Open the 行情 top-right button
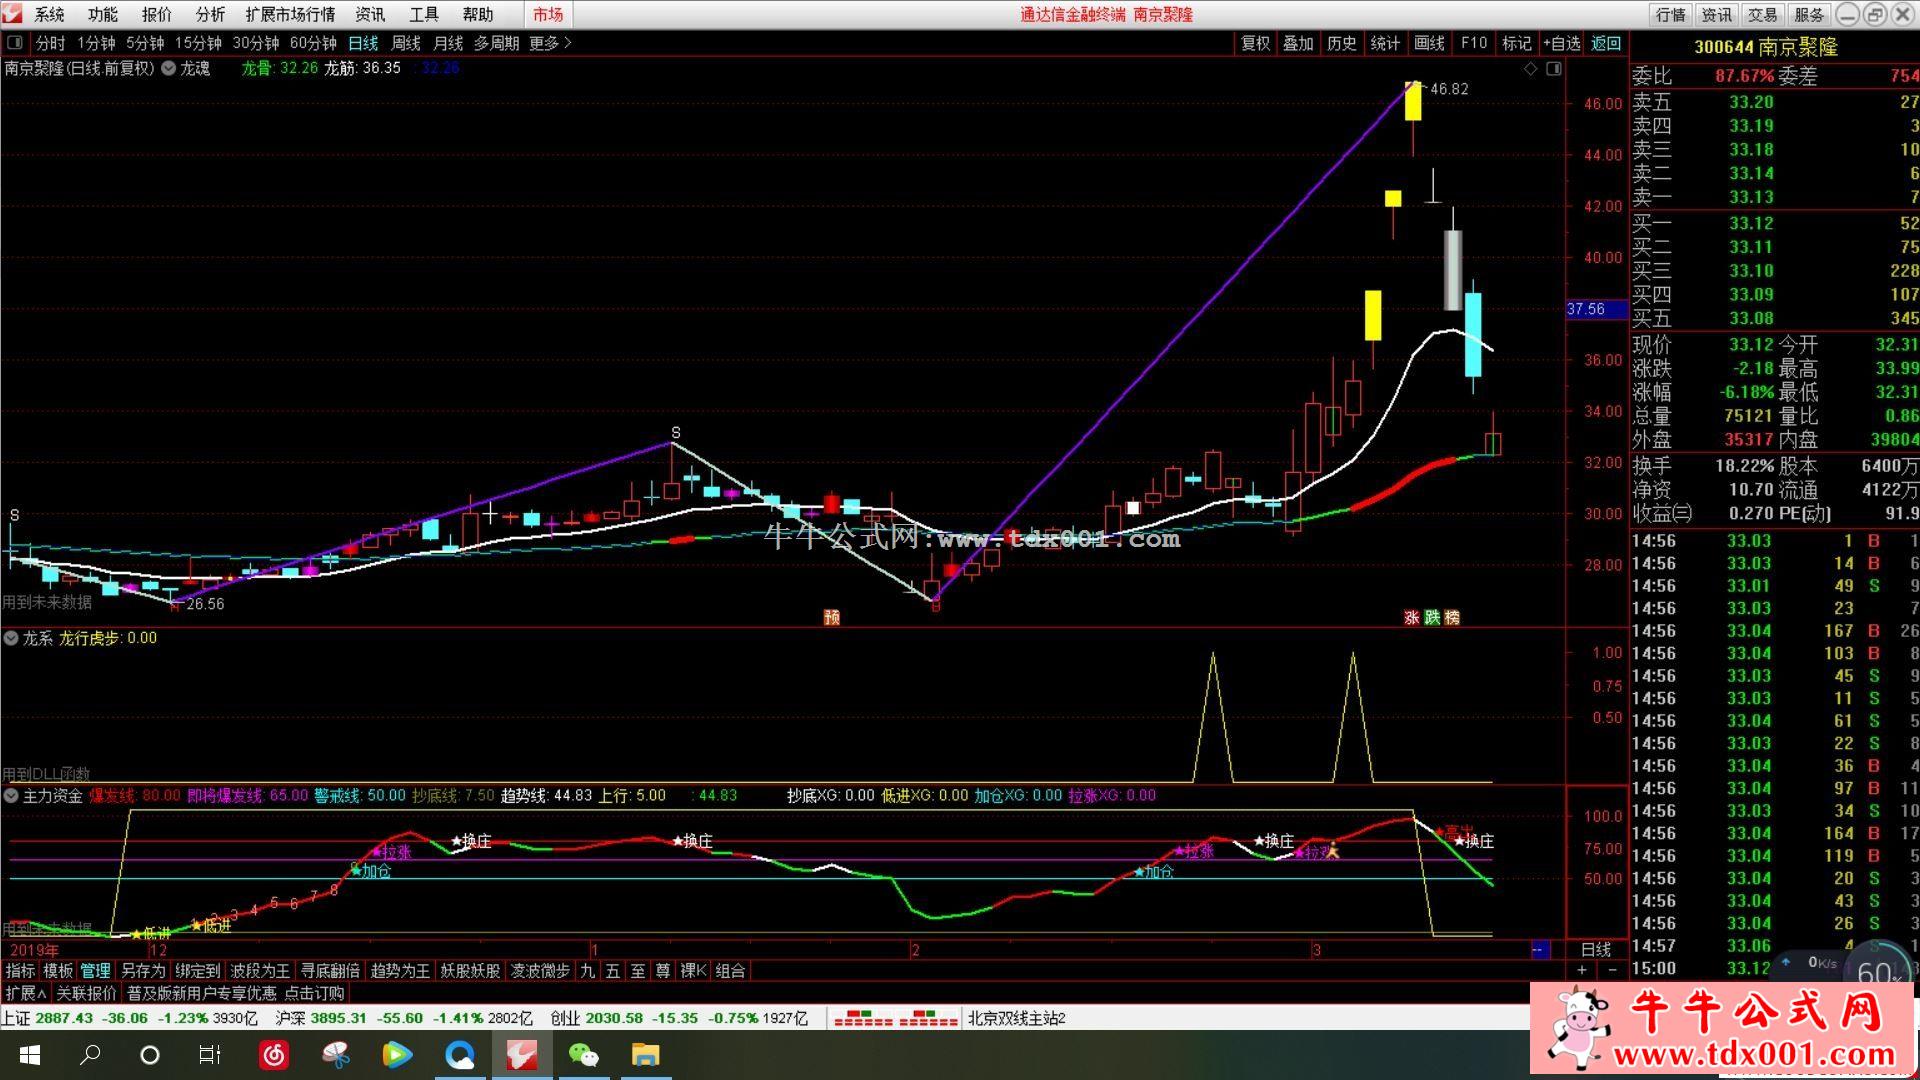This screenshot has width=1920, height=1080. 1670,14
